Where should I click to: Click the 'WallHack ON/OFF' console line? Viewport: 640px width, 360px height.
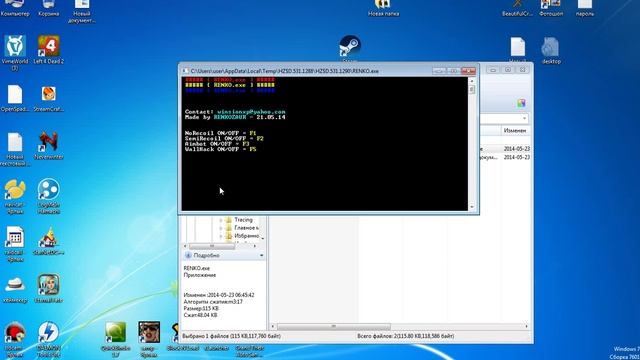tap(220, 149)
